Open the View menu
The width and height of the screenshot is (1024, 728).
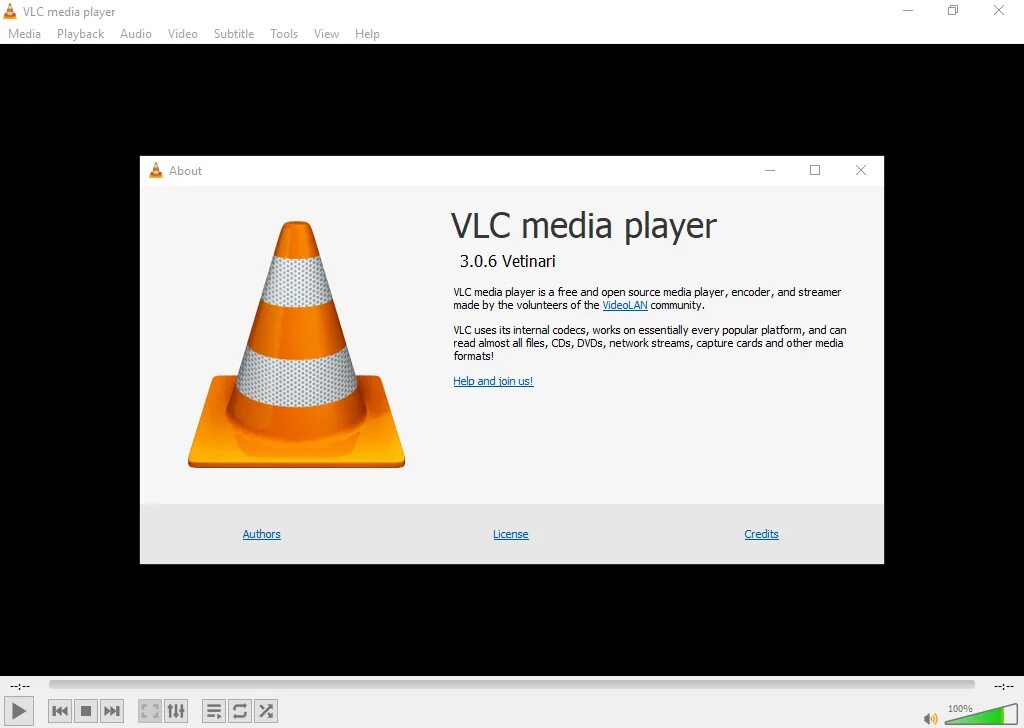(327, 34)
